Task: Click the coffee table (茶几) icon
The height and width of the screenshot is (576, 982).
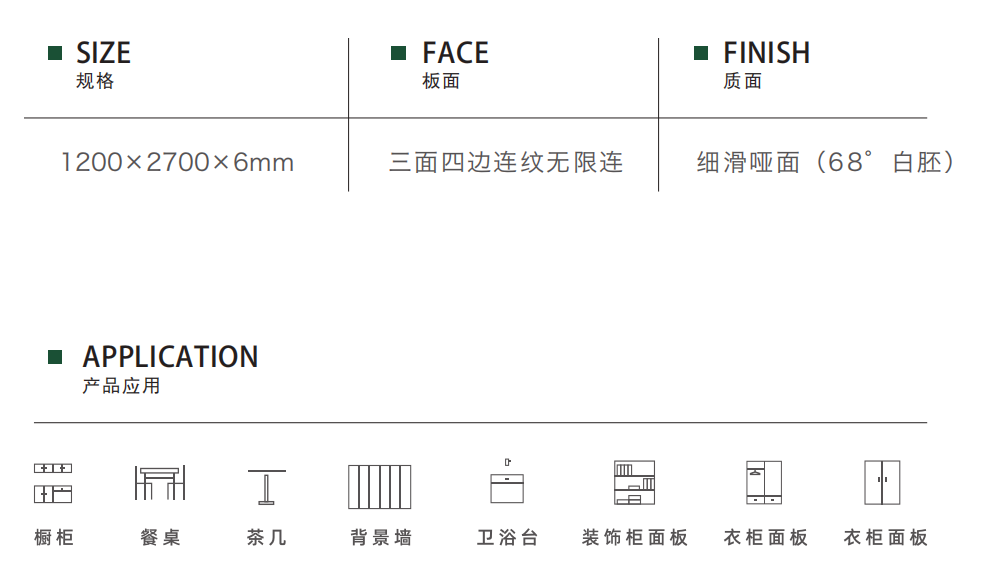Action: (x=266, y=486)
